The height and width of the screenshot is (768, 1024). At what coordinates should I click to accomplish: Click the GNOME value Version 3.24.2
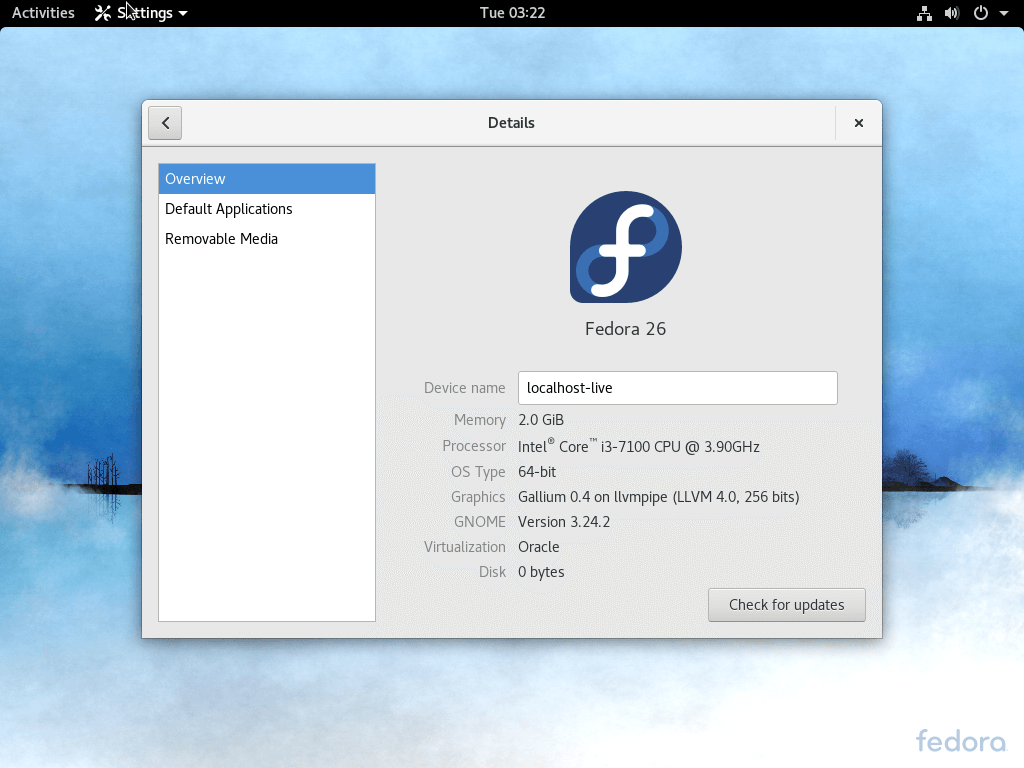point(564,522)
